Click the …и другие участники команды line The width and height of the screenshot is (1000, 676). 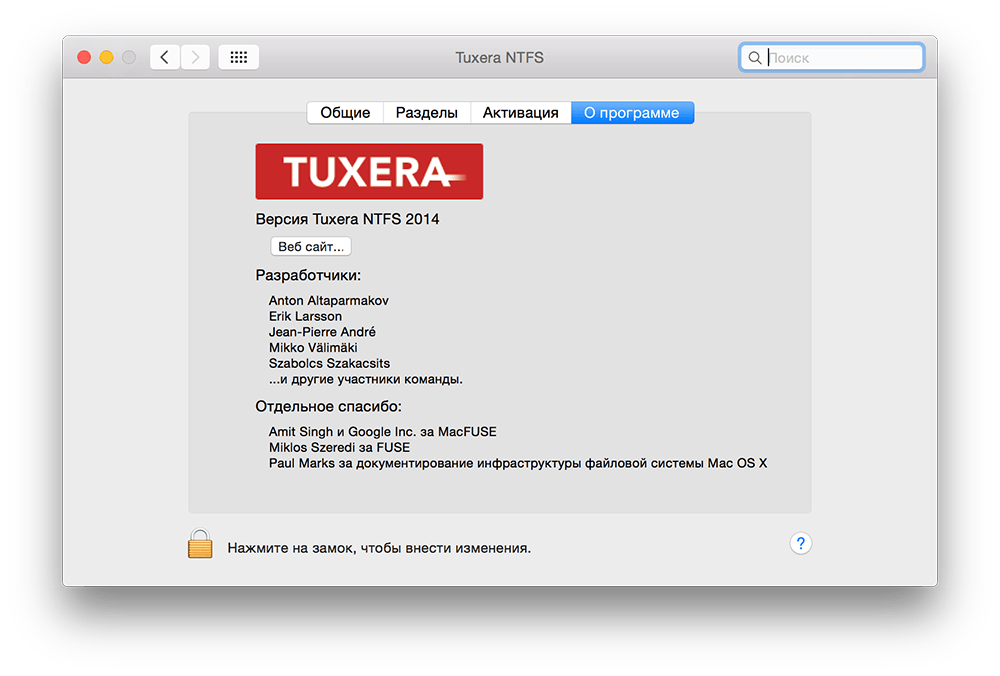tap(365, 379)
